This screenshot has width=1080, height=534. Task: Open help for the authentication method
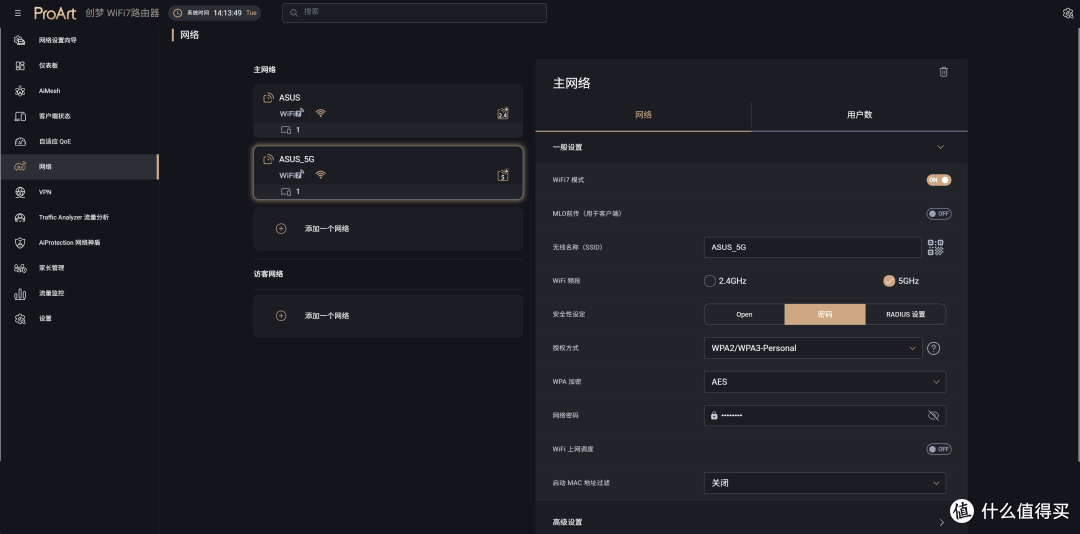tap(933, 348)
